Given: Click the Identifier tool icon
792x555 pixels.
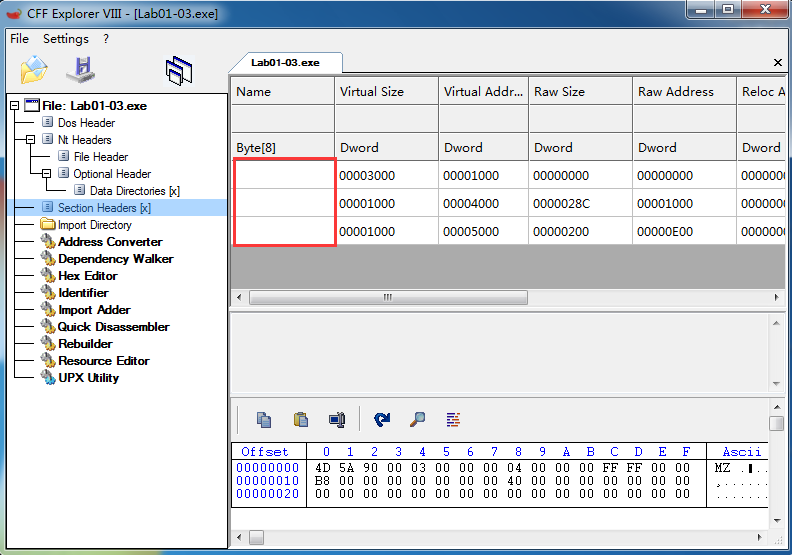Looking at the screenshot, I should (48, 293).
